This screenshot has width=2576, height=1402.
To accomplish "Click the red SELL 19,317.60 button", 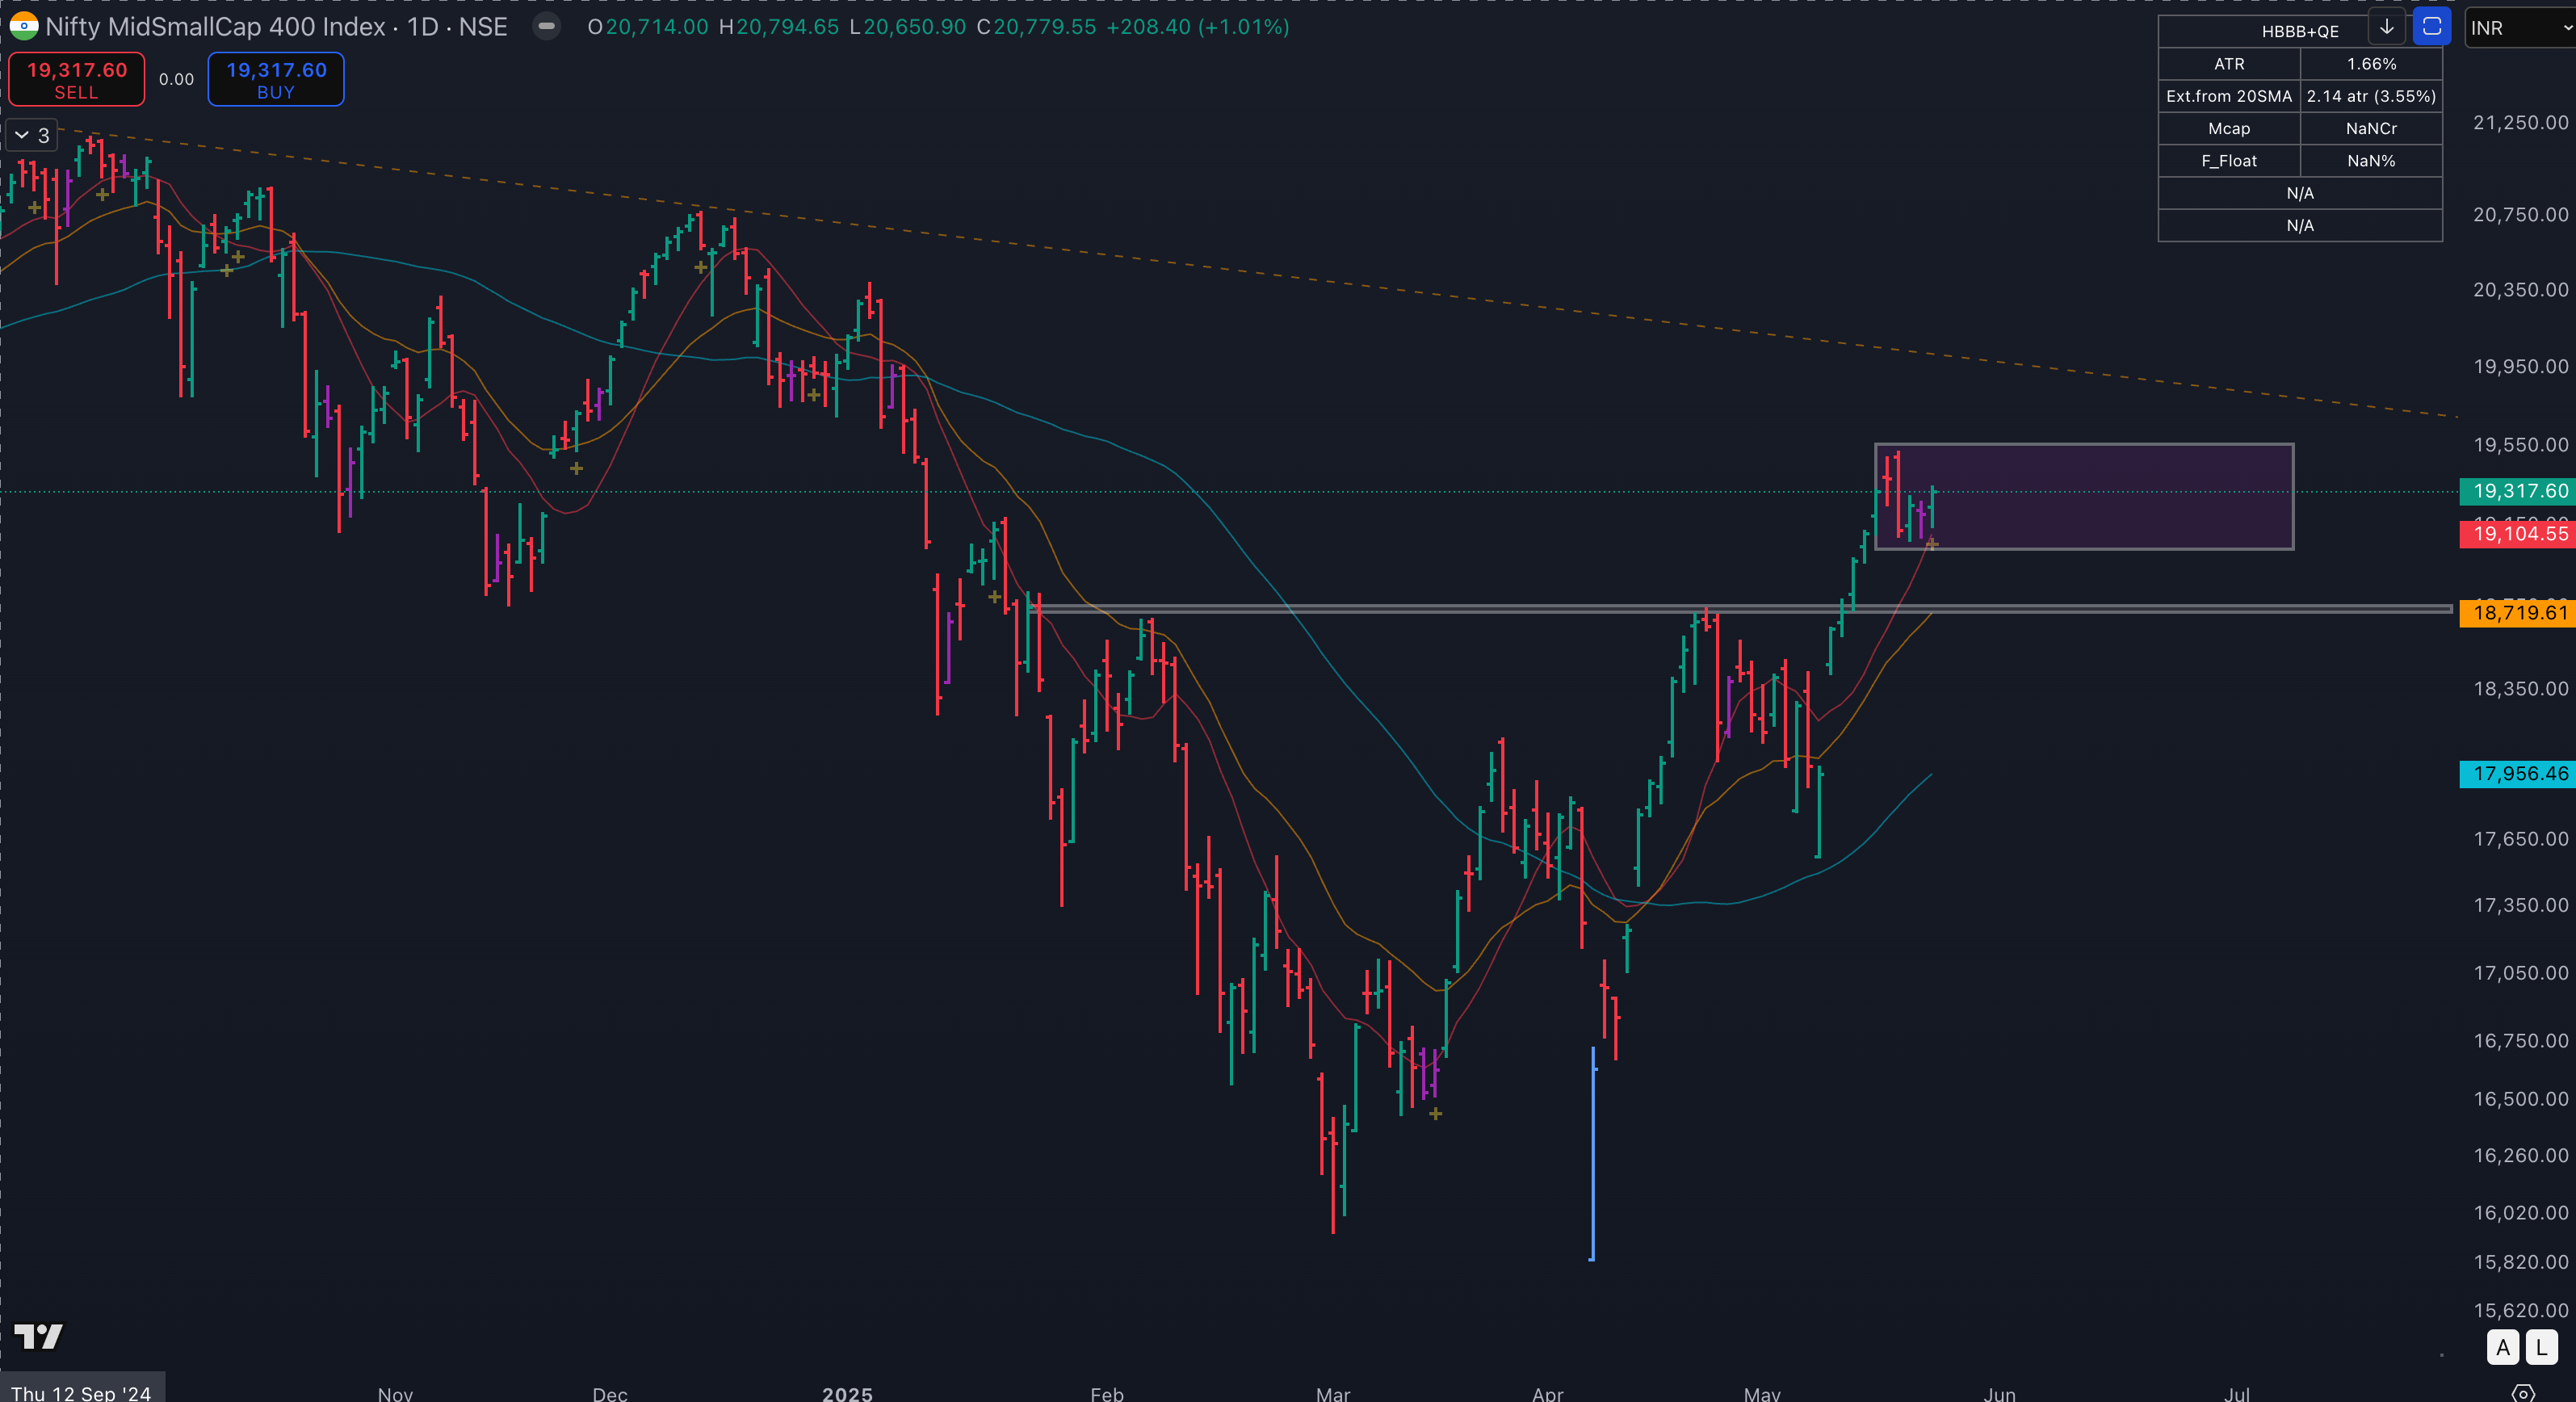I will pos(77,79).
